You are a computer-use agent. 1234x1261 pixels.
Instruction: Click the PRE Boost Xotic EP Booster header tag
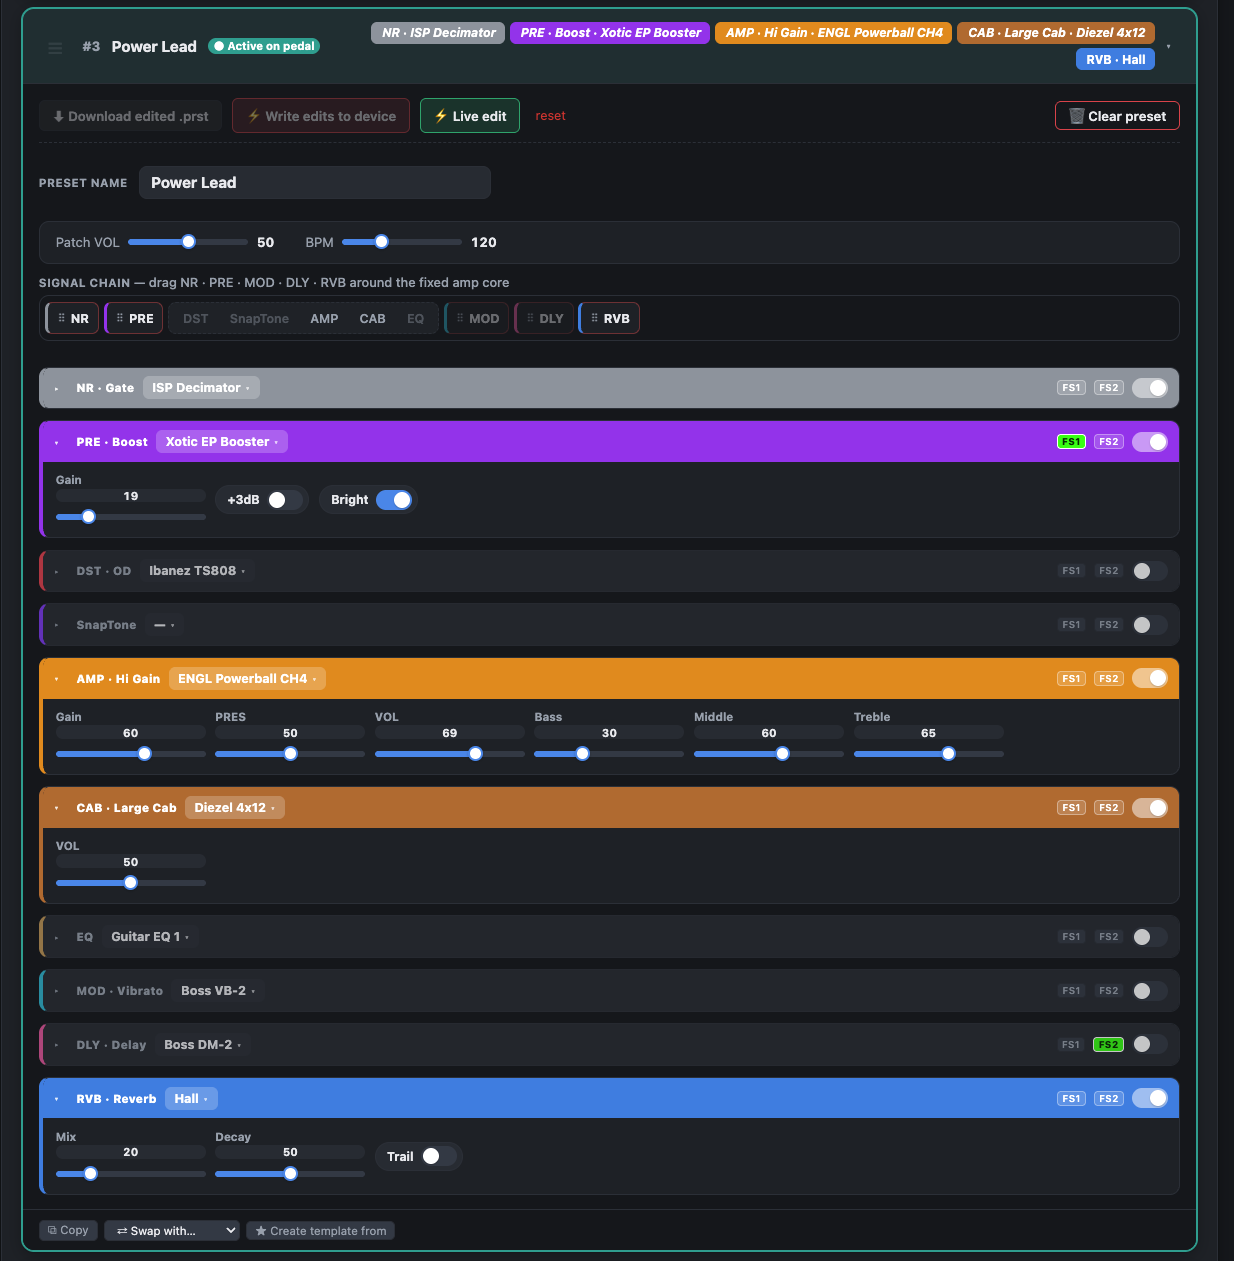click(610, 33)
